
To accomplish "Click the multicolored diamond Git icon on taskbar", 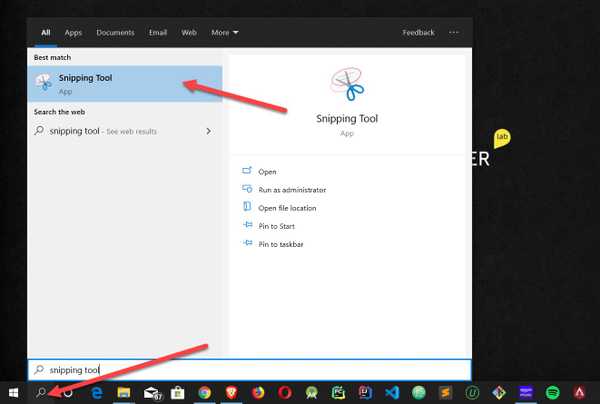I will [499, 393].
